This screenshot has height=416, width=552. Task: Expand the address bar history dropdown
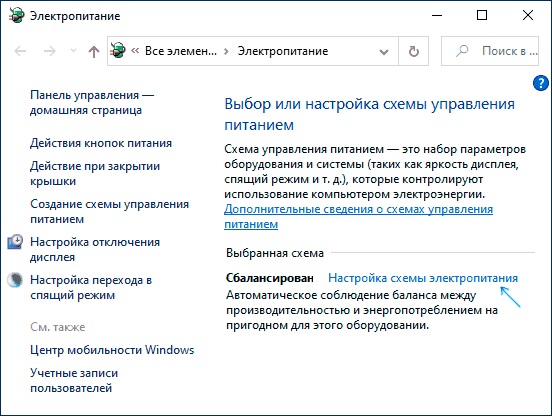click(384, 52)
